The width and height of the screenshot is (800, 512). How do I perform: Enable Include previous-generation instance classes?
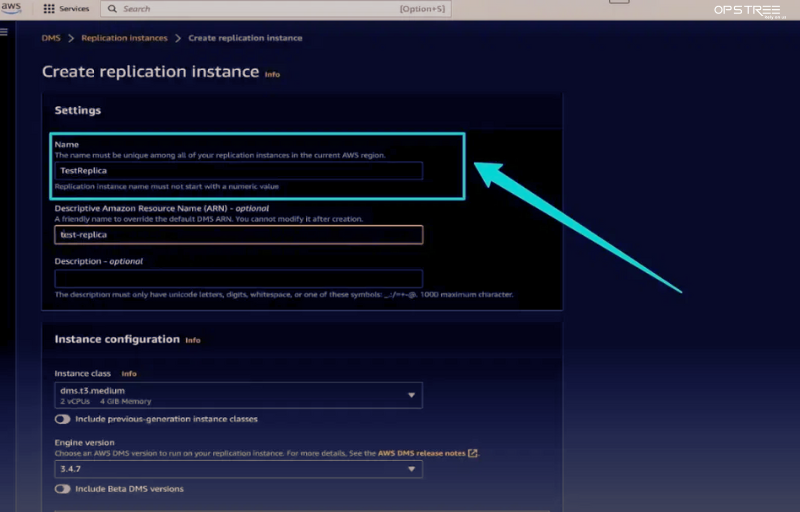point(63,419)
